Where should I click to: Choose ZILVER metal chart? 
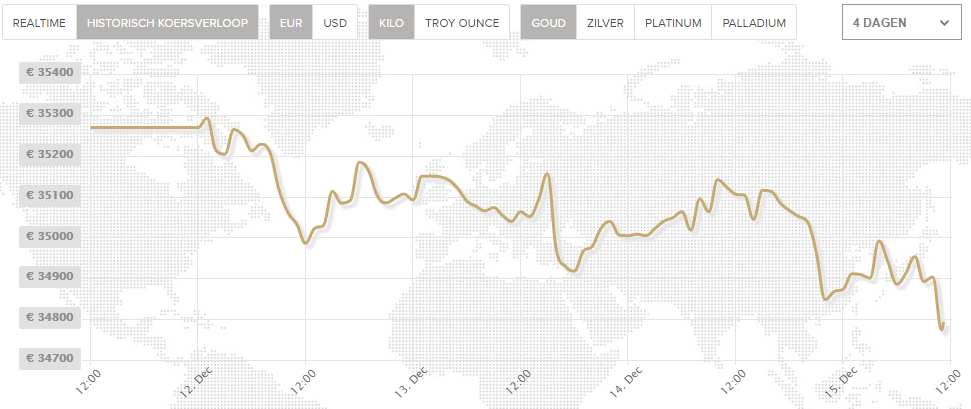[605, 22]
